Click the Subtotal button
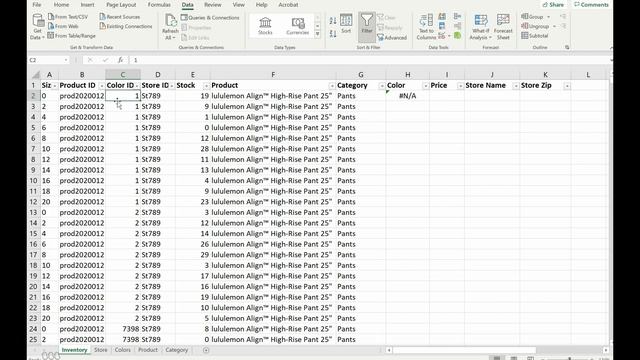 (535, 36)
